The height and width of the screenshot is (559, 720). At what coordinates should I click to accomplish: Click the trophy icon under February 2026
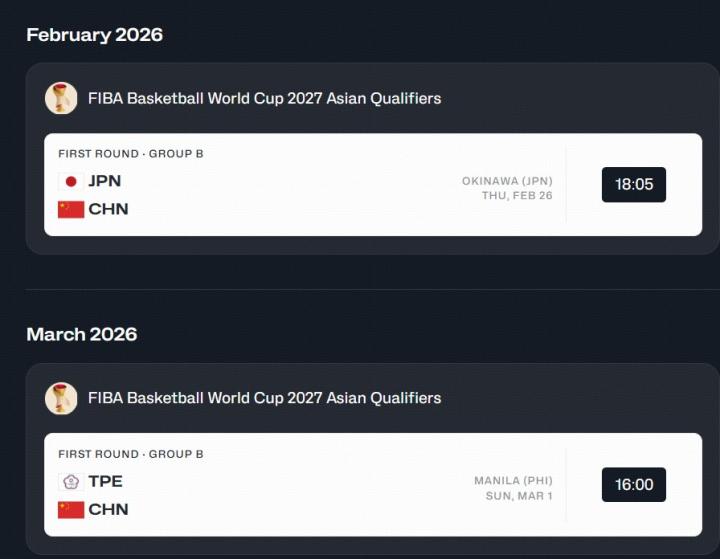(61, 98)
